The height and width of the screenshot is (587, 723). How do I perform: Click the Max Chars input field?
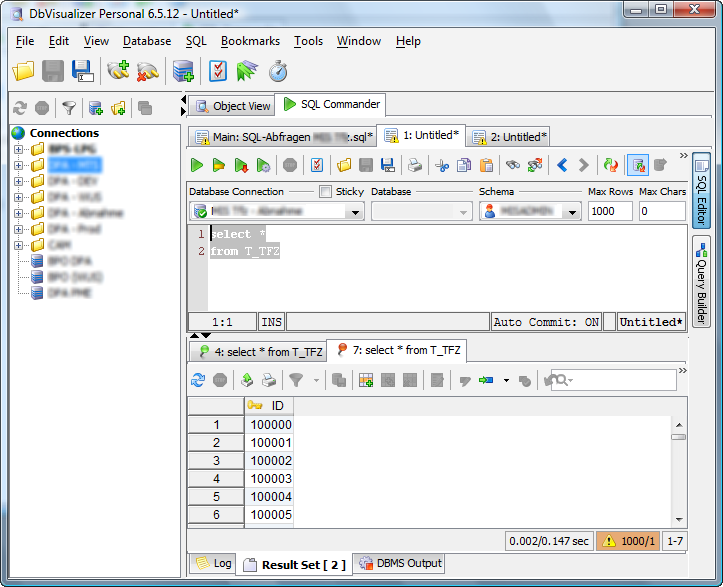(x=662, y=211)
